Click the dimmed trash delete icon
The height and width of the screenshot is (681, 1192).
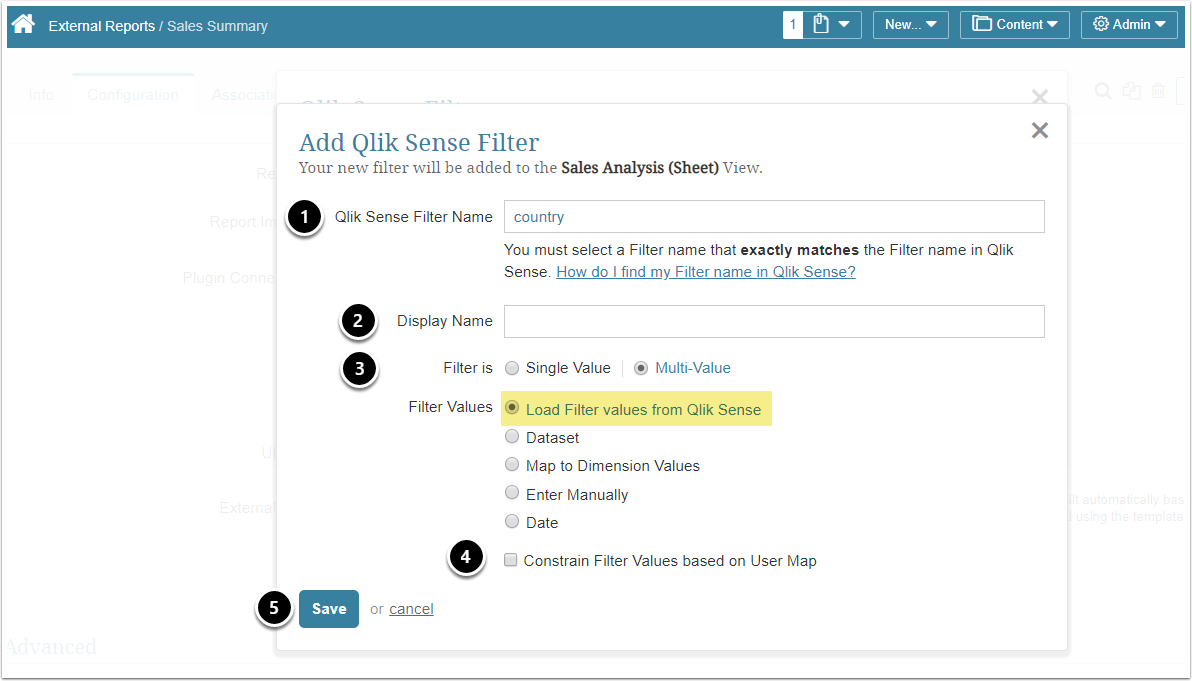1158,91
